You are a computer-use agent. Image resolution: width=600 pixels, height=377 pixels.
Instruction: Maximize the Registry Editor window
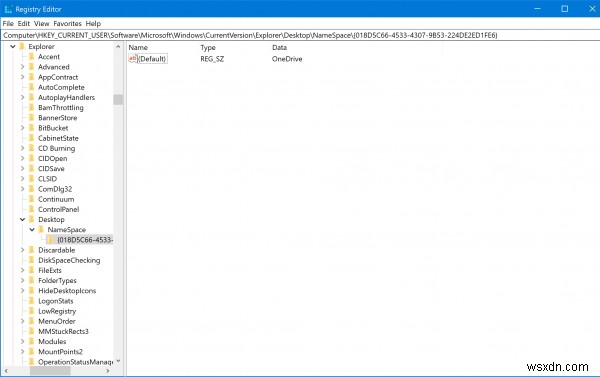point(564,9)
